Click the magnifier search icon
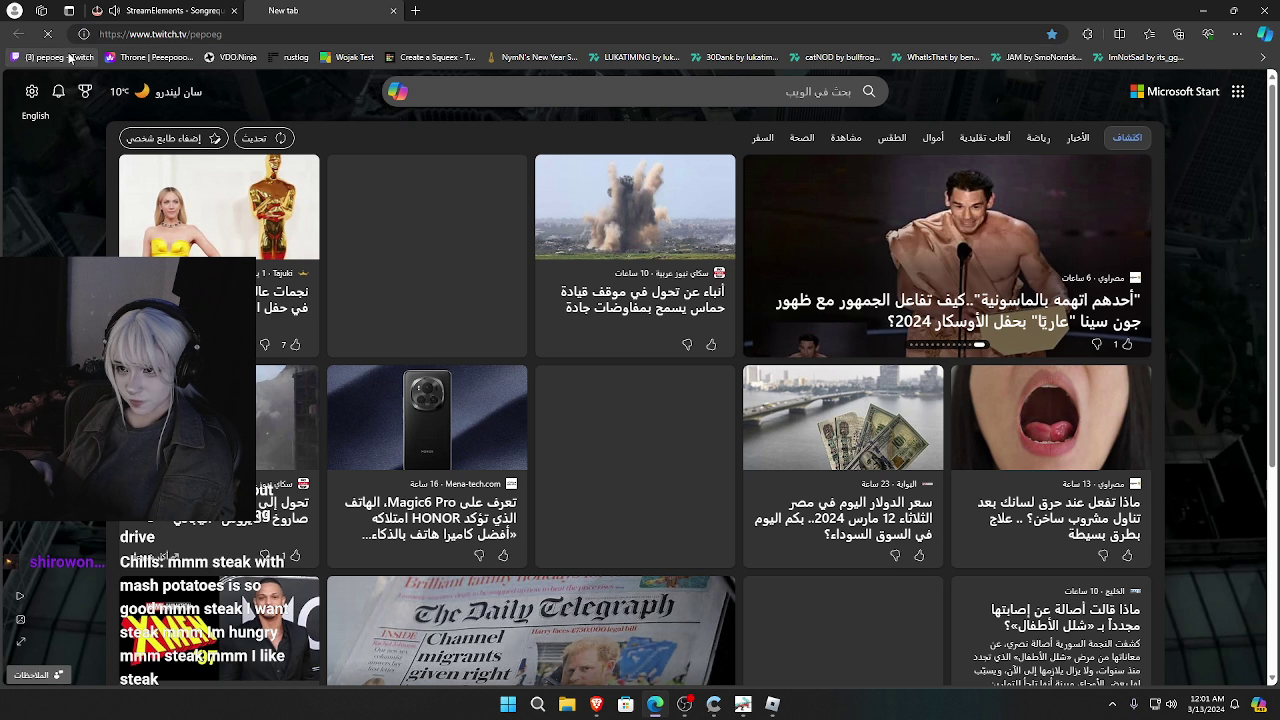This screenshot has height=720, width=1280. 869,91
